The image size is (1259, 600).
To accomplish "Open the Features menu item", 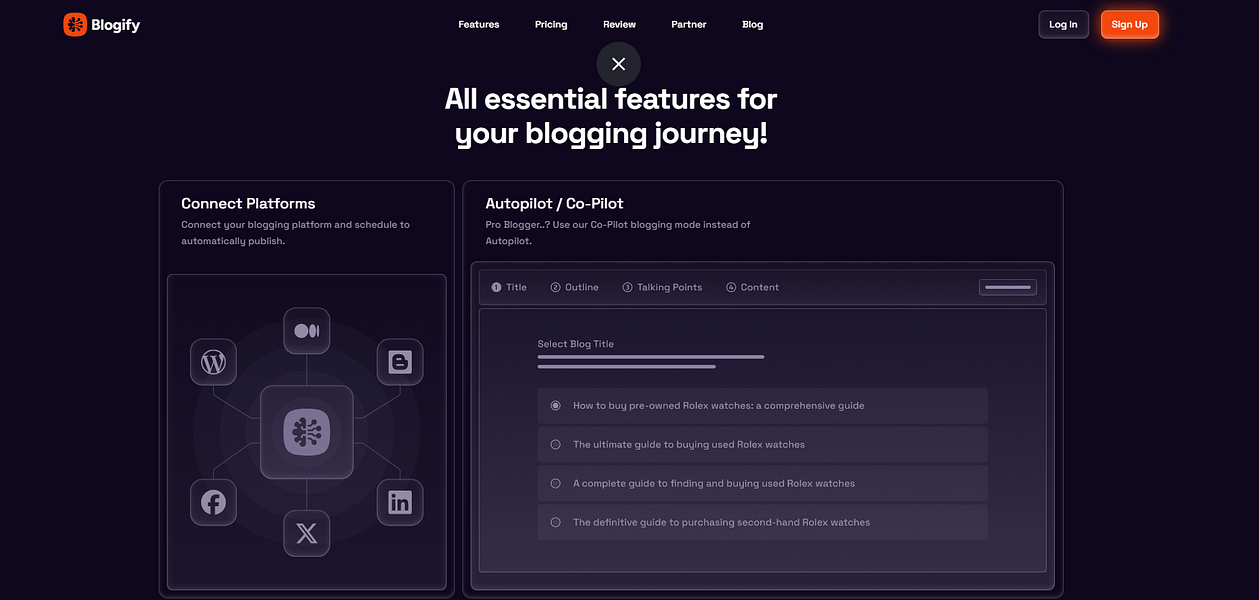I will click(478, 25).
